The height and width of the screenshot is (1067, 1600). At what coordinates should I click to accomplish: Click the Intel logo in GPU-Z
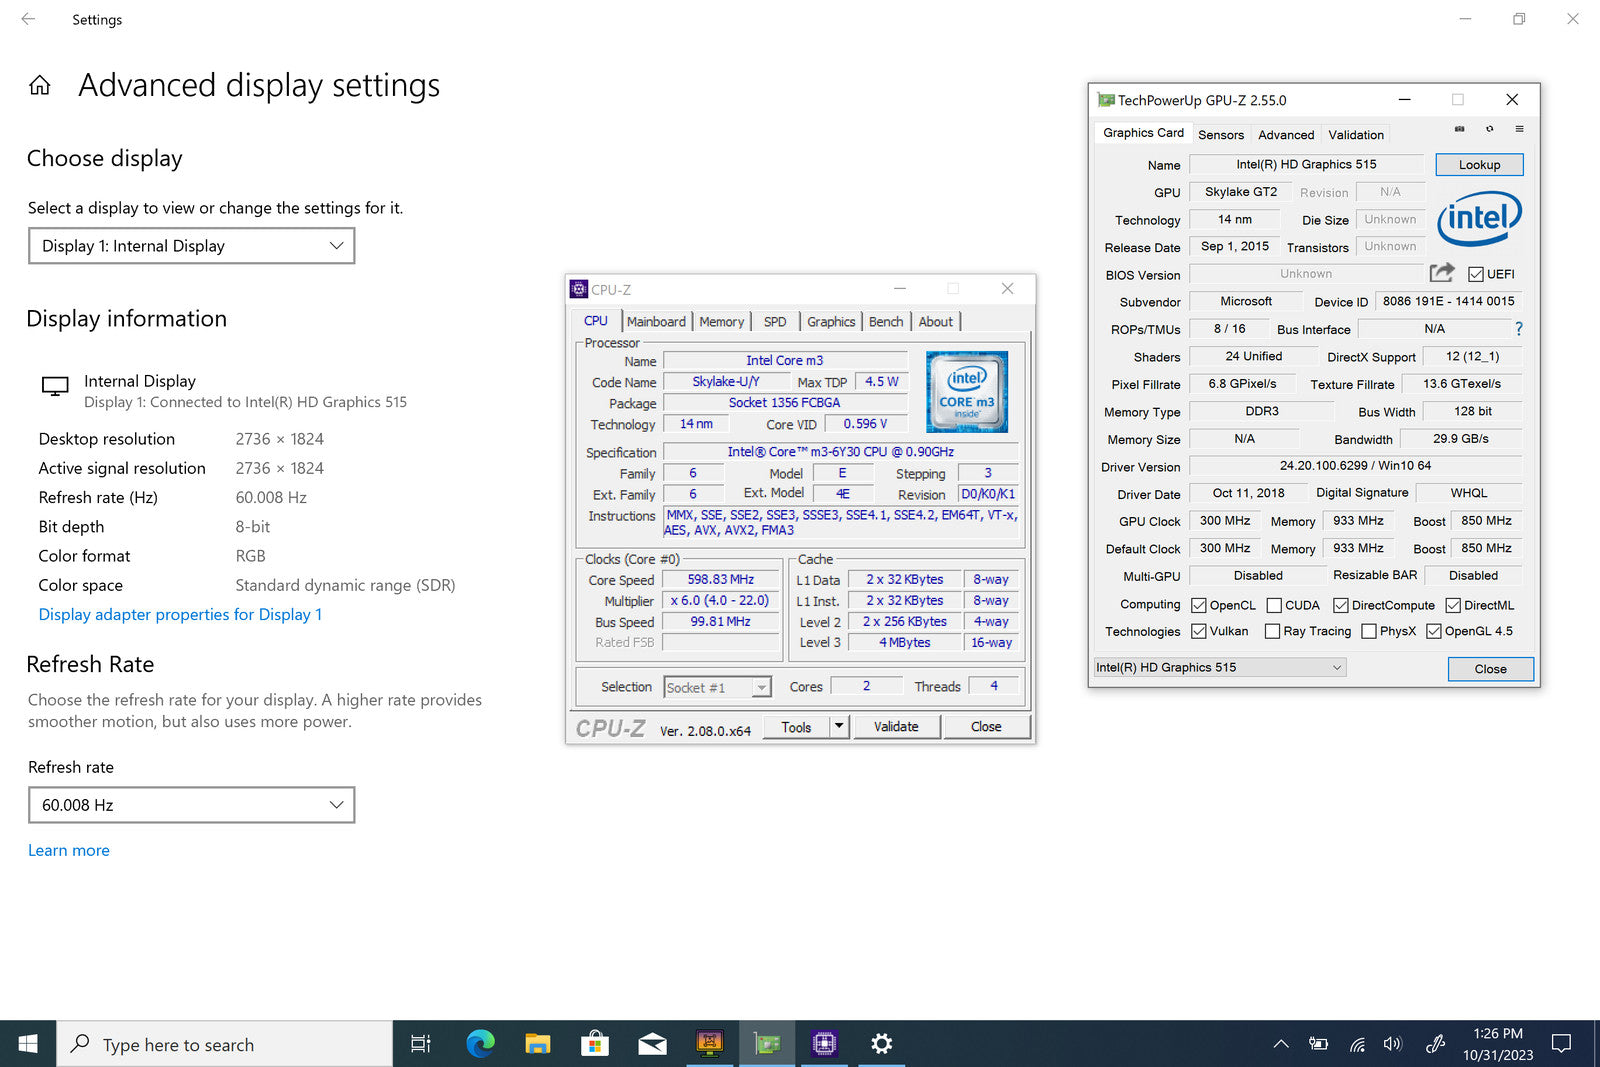tap(1479, 219)
